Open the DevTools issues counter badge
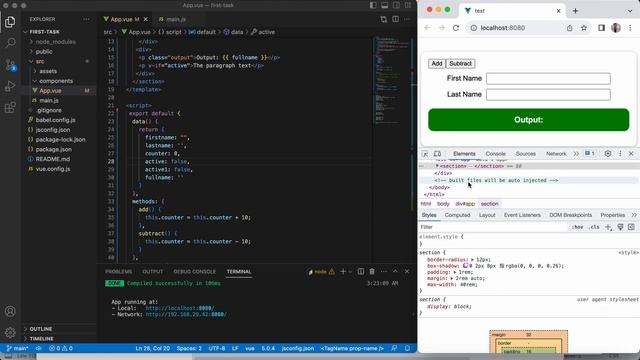The height and width of the screenshot is (360, 640). coord(589,153)
